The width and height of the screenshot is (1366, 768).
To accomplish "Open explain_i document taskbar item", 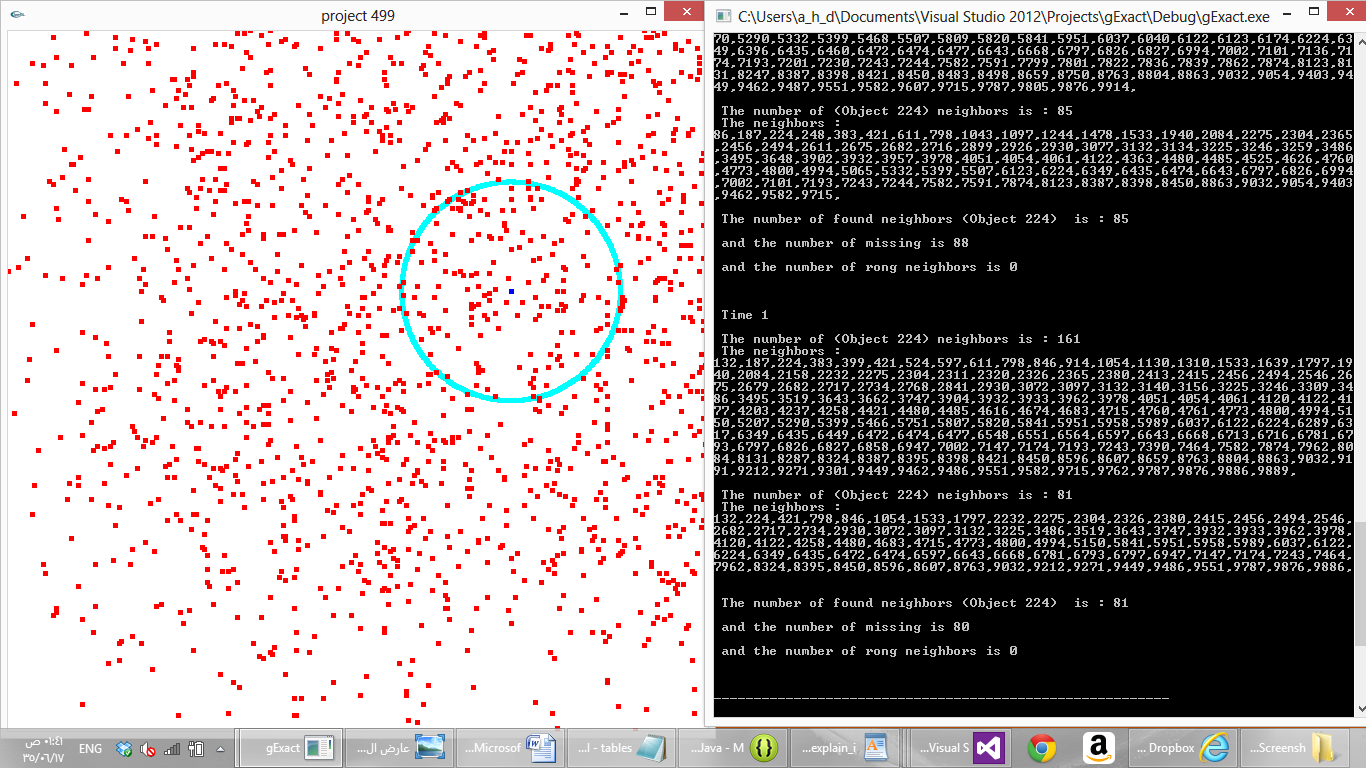I will (x=845, y=747).
